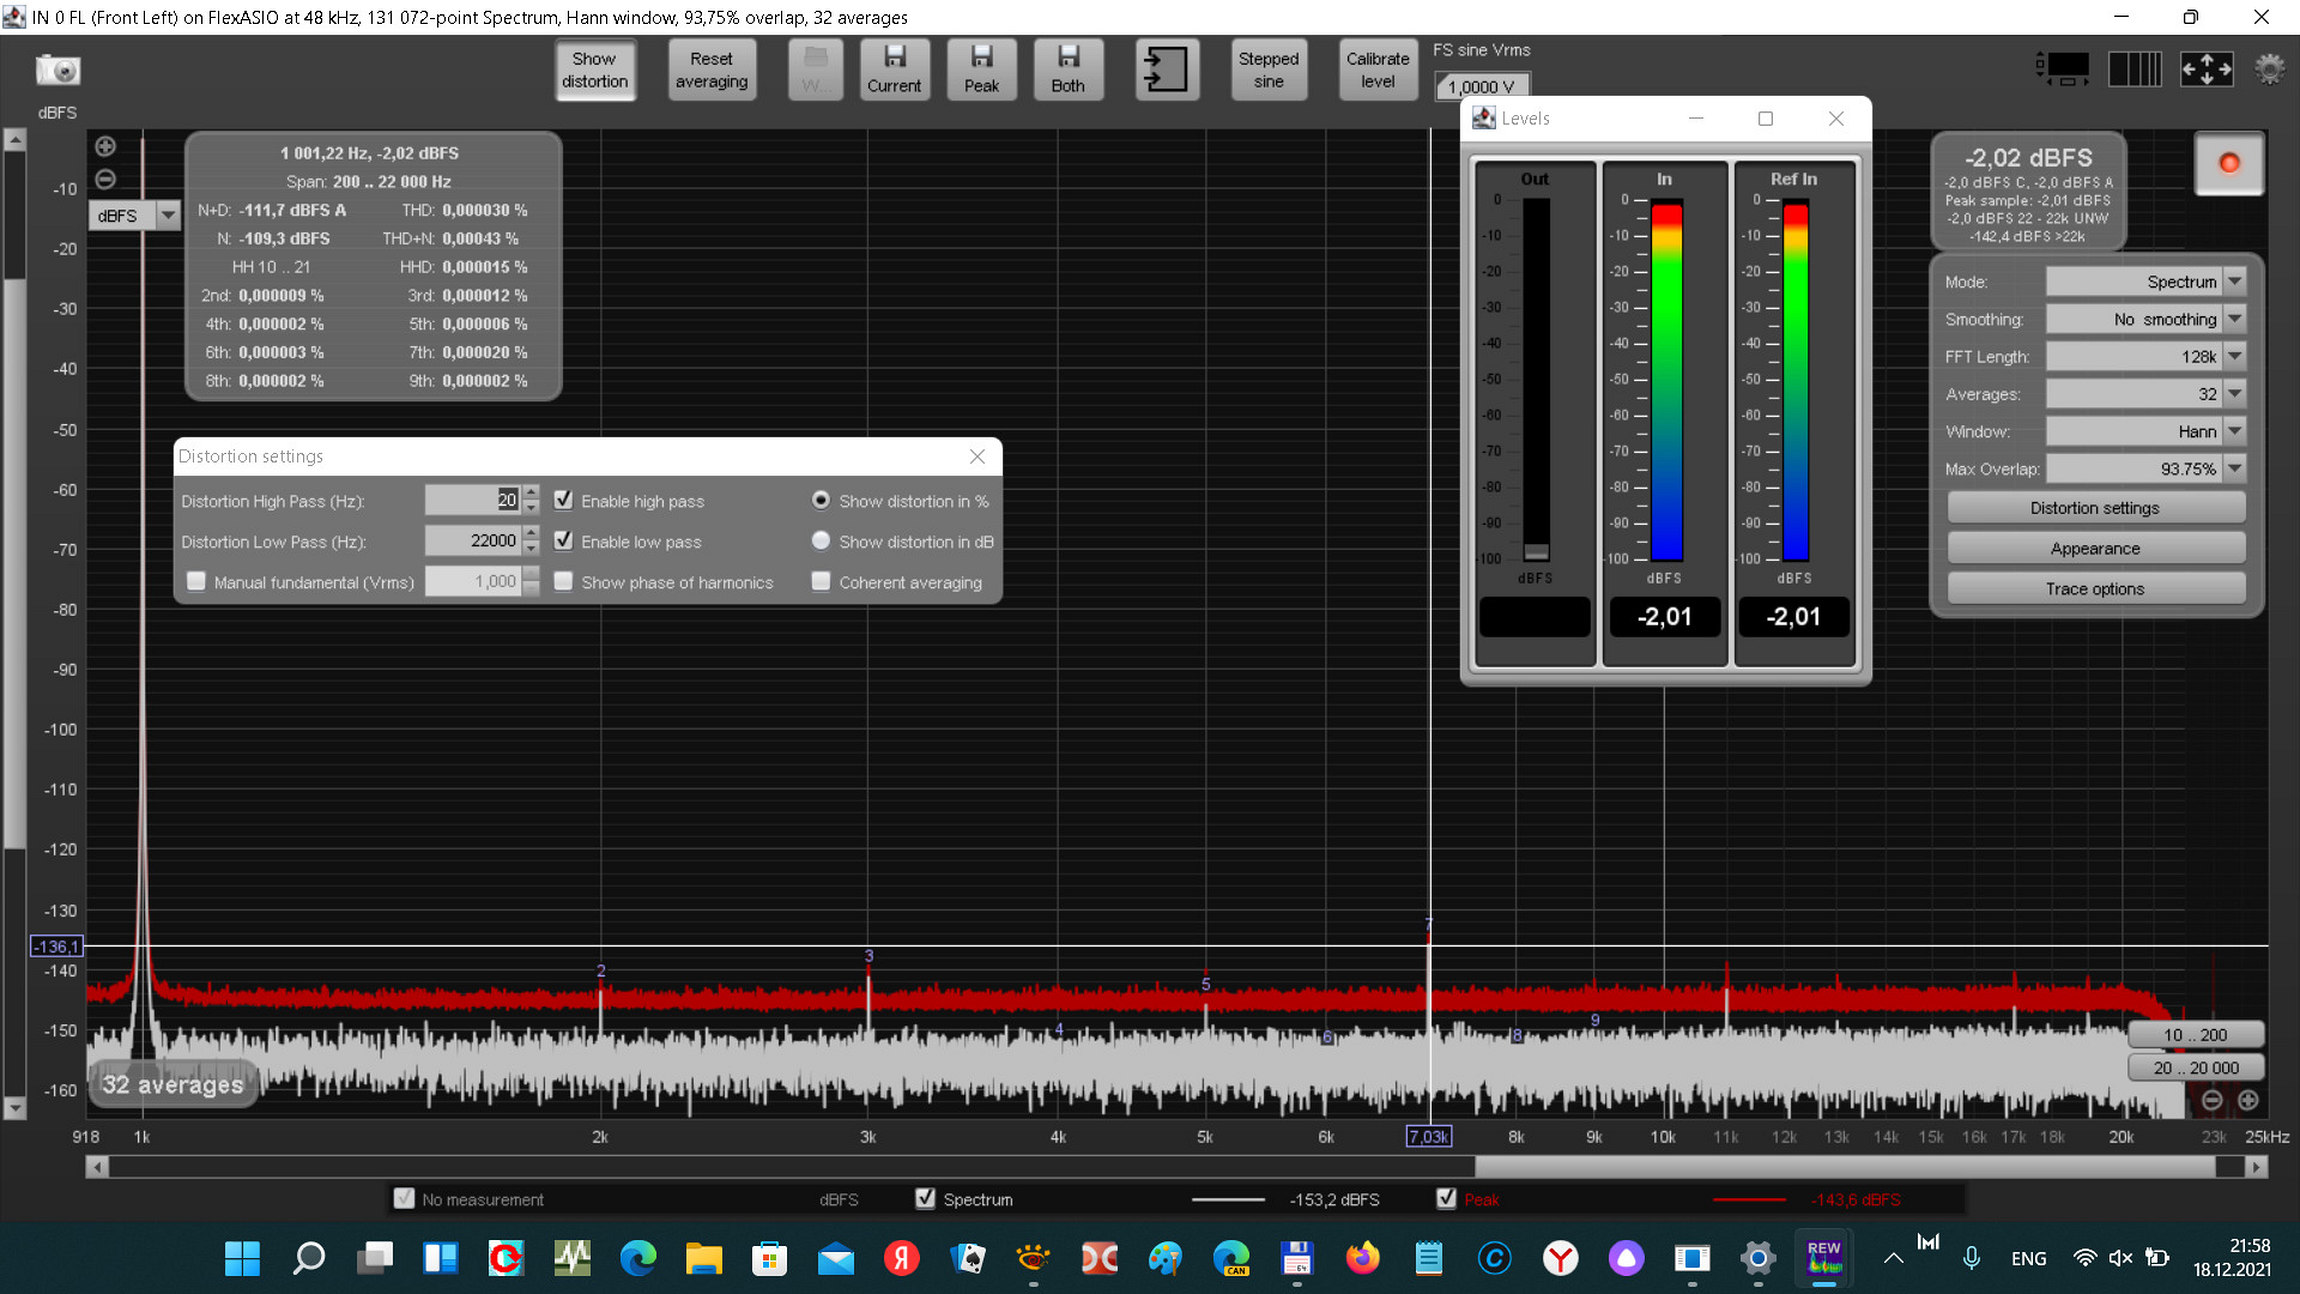Click FS sine Vrms value field
2300x1294 pixels.
pyautogui.click(x=1482, y=86)
